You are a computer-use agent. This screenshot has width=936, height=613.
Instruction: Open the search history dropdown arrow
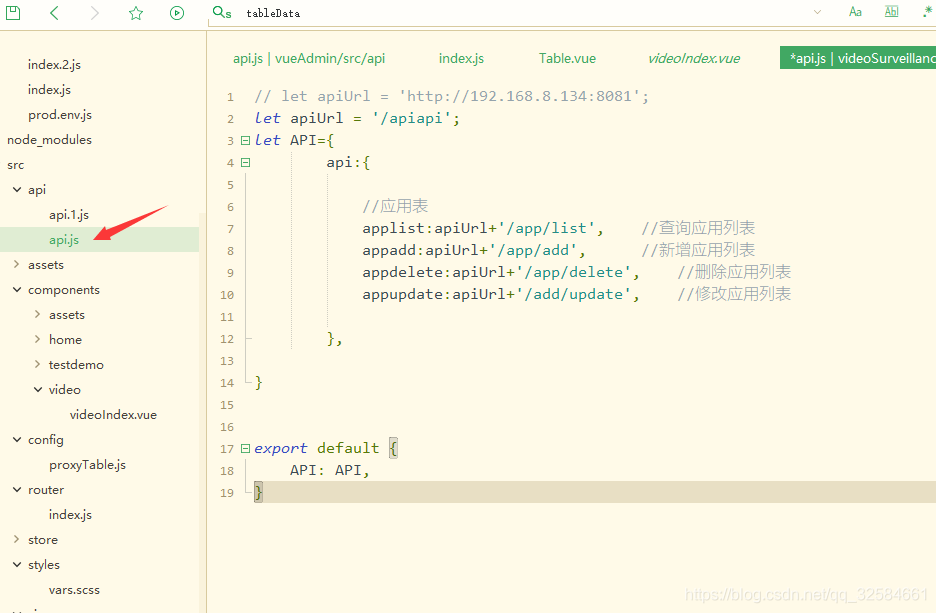(x=818, y=12)
